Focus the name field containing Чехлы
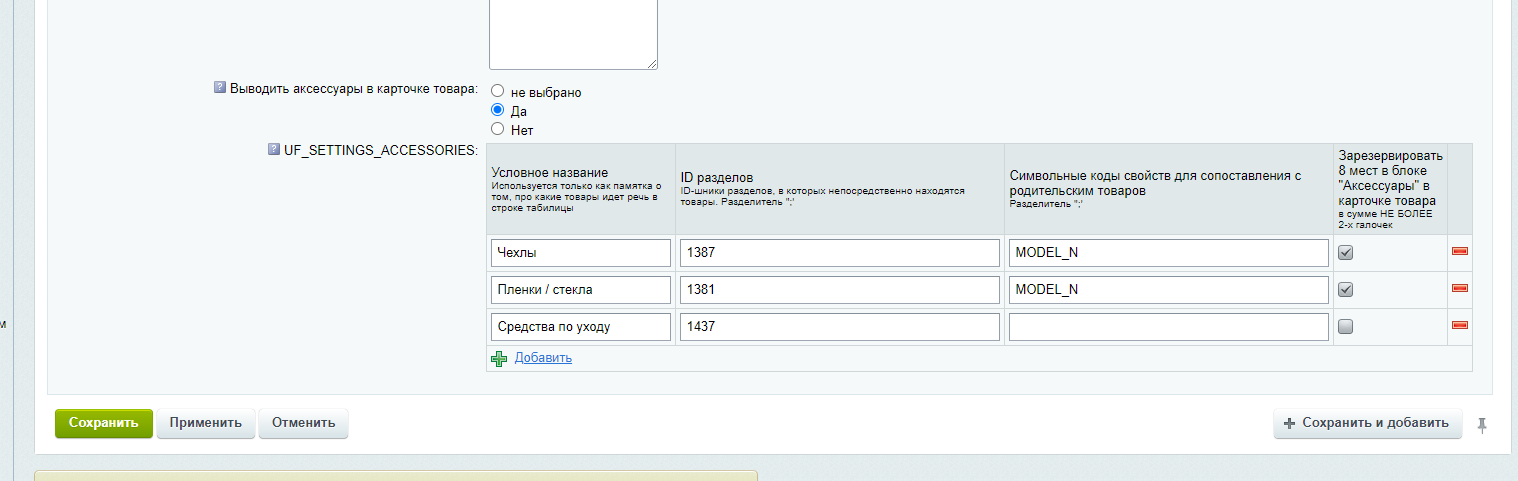This screenshot has width=1518, height=481. point(581,253)
